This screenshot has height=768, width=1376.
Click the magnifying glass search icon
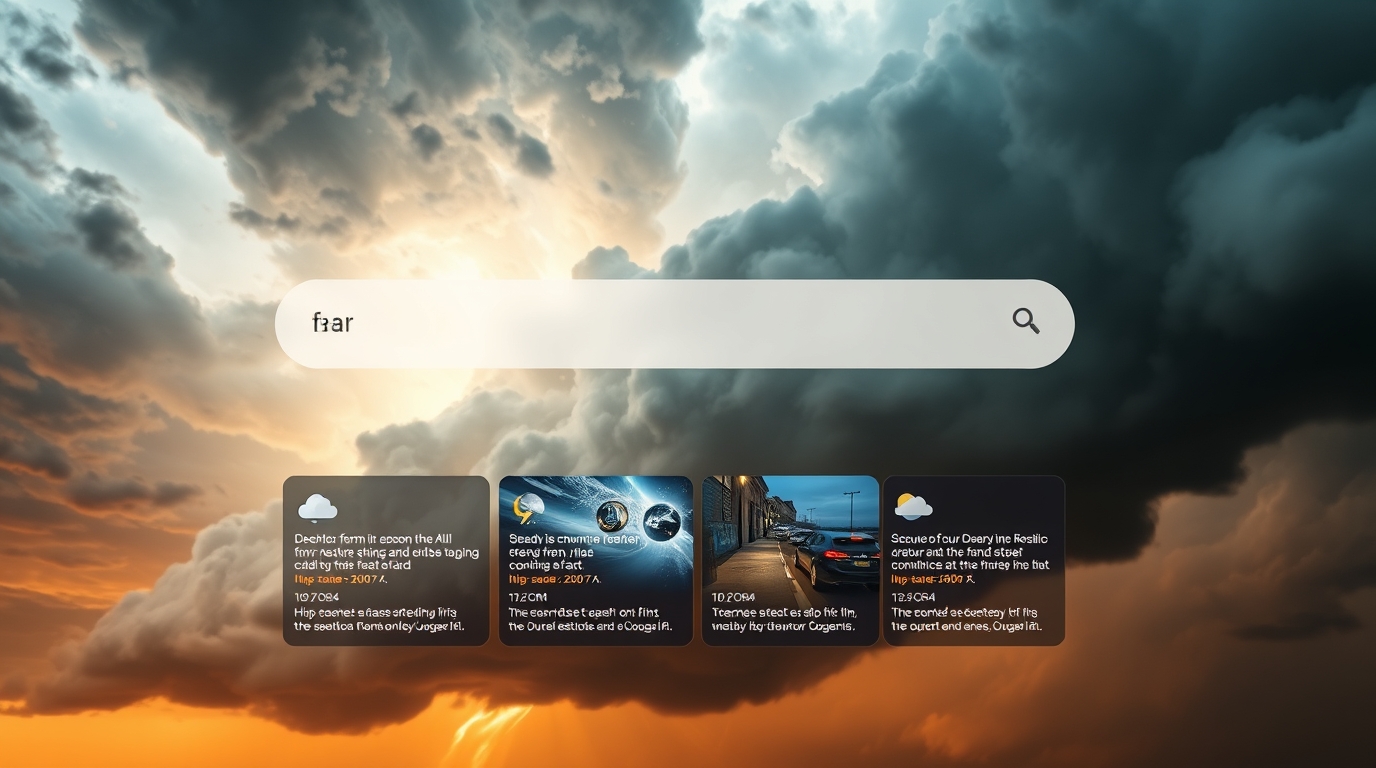pyautogui.click(x=1026, y=321)
